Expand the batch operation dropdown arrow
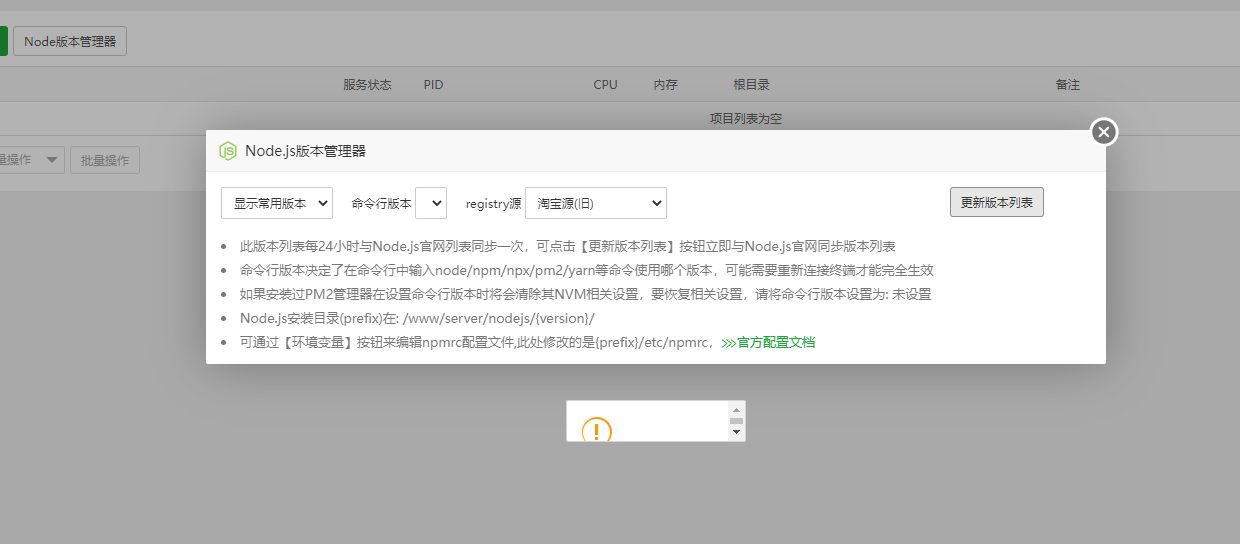 [x=52, y=160]
